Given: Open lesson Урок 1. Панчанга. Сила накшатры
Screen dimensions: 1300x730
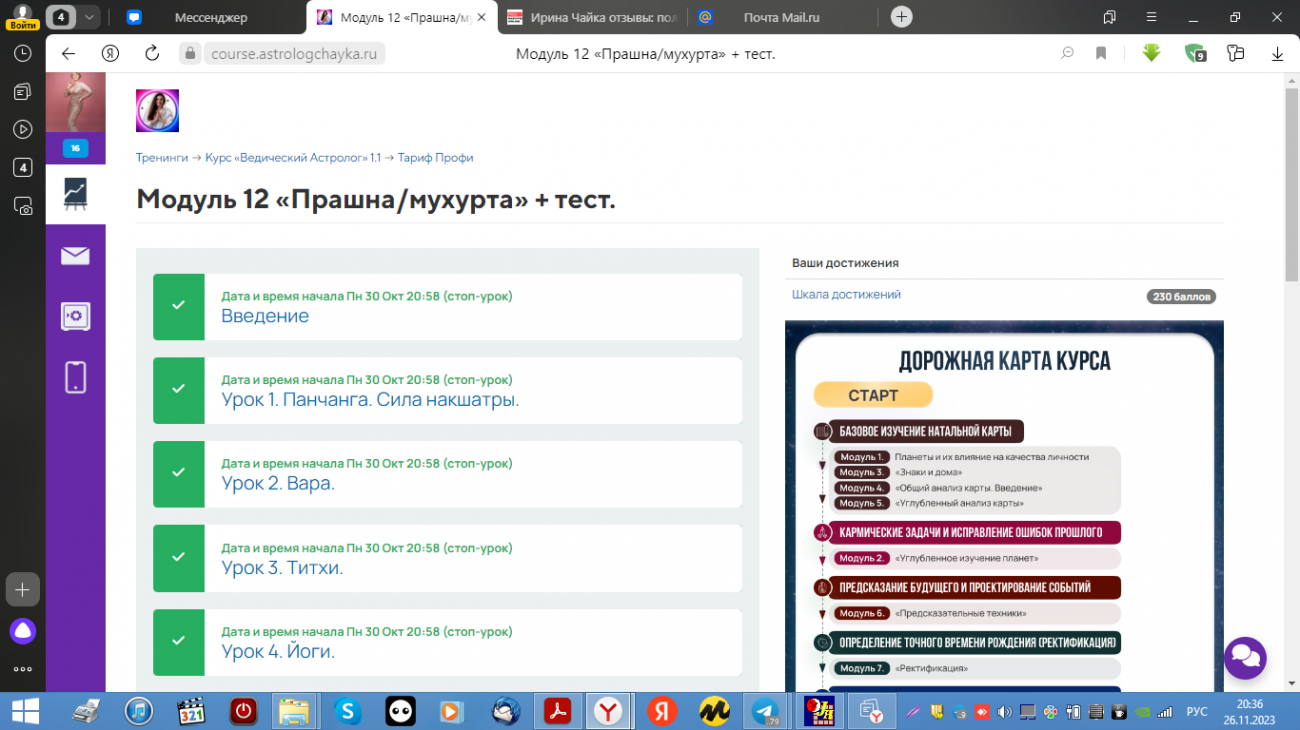Looking at the screenshot, I should pos(370,400).
